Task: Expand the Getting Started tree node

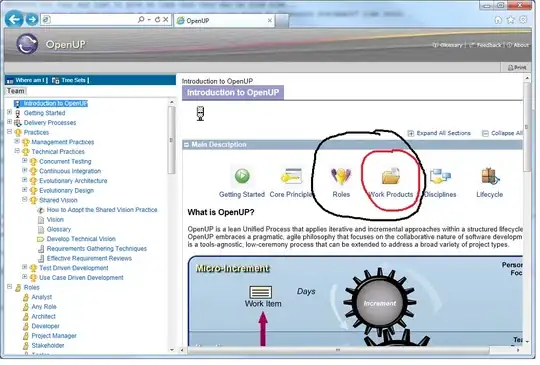Action: (x=10, y=112)
